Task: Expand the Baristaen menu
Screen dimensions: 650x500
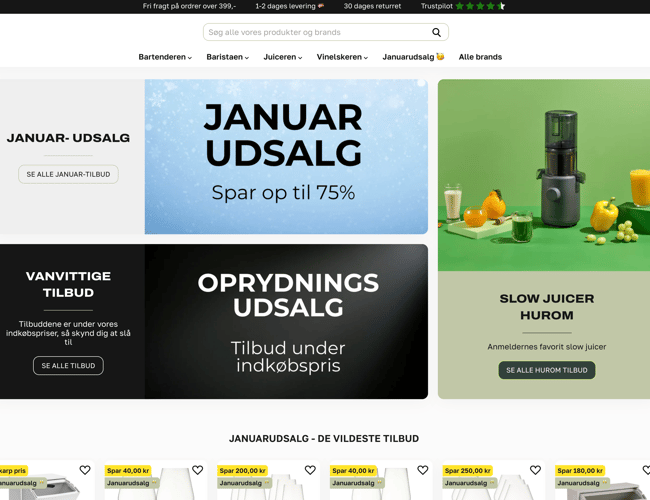Action: pos(228,57)
